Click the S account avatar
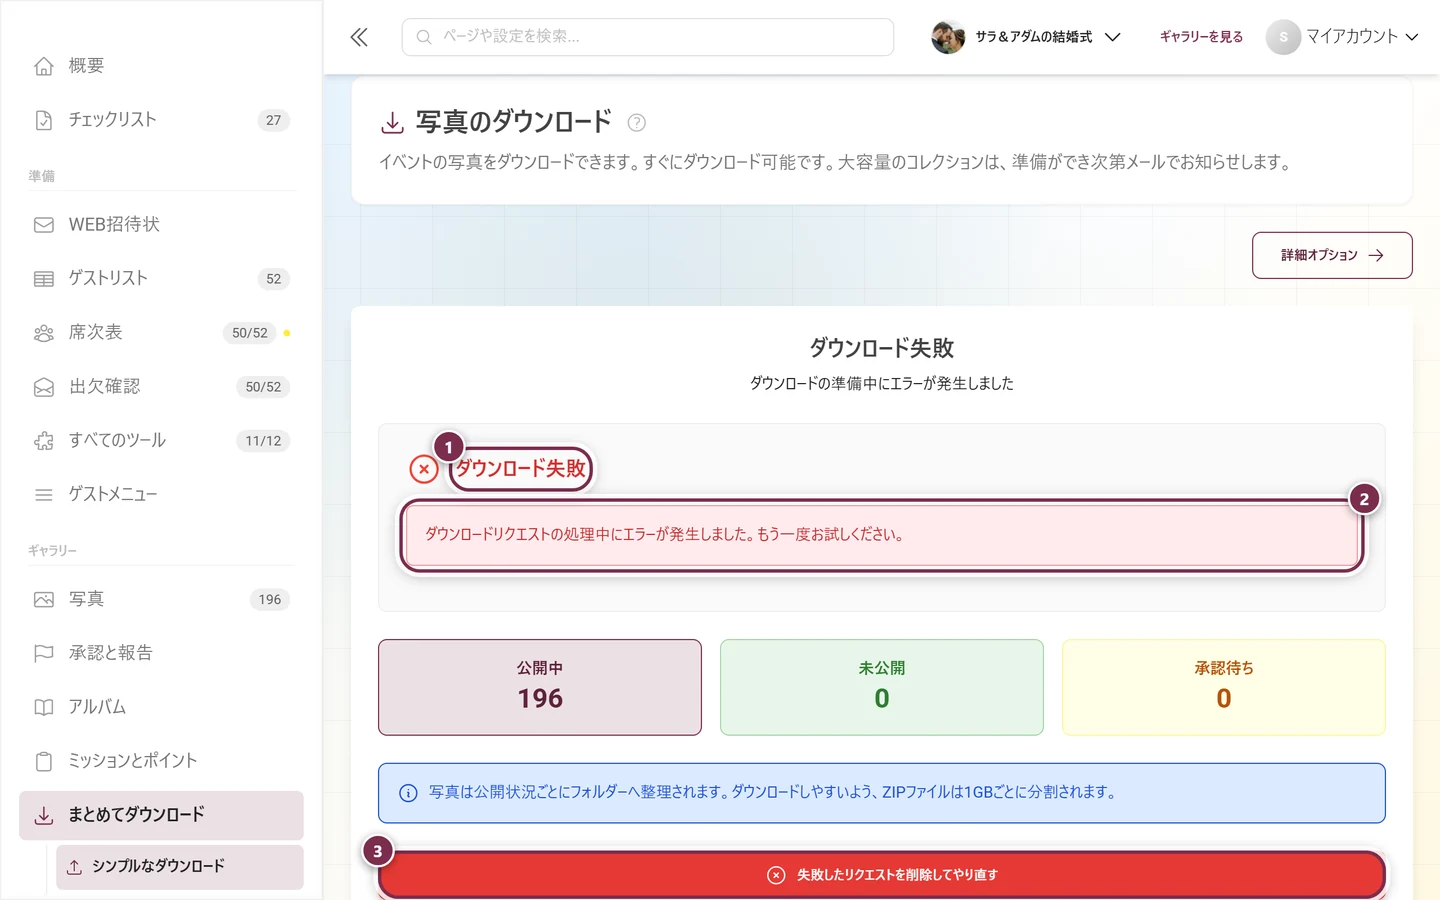This screenshot has width=1440, height=900. point(1283,37)
